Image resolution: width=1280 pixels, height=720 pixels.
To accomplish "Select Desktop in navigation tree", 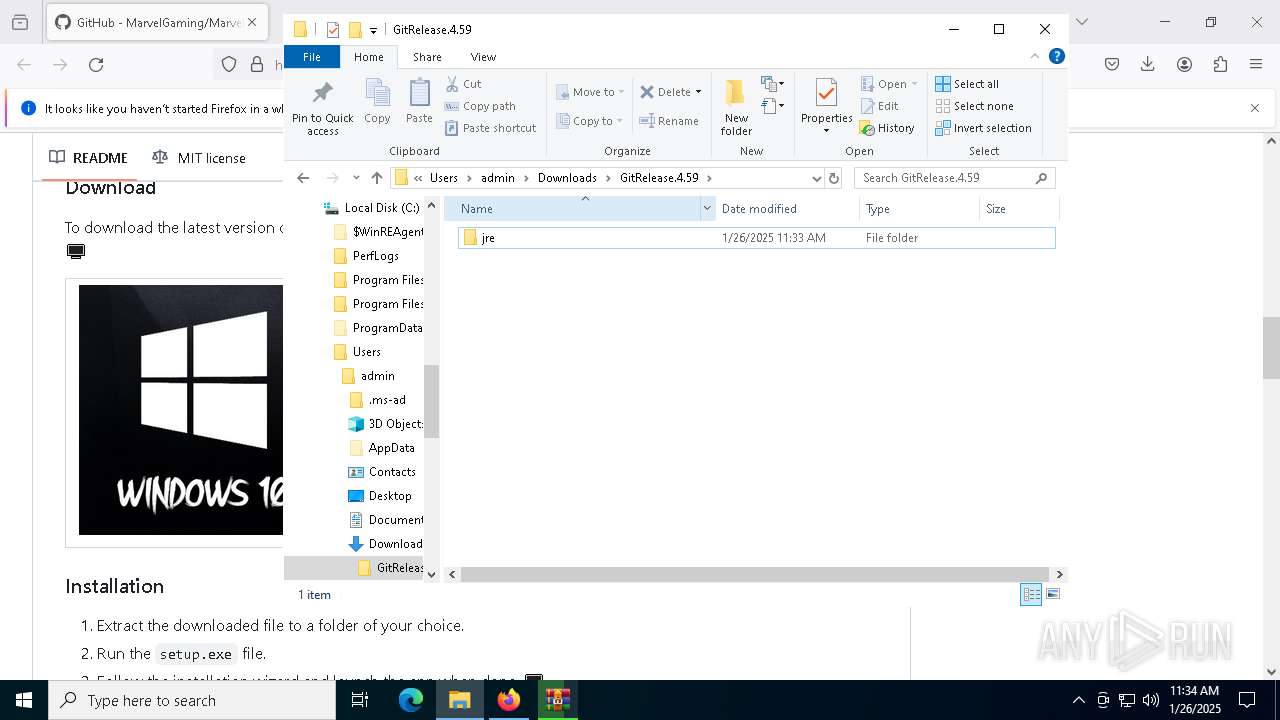I will point(380,496).
